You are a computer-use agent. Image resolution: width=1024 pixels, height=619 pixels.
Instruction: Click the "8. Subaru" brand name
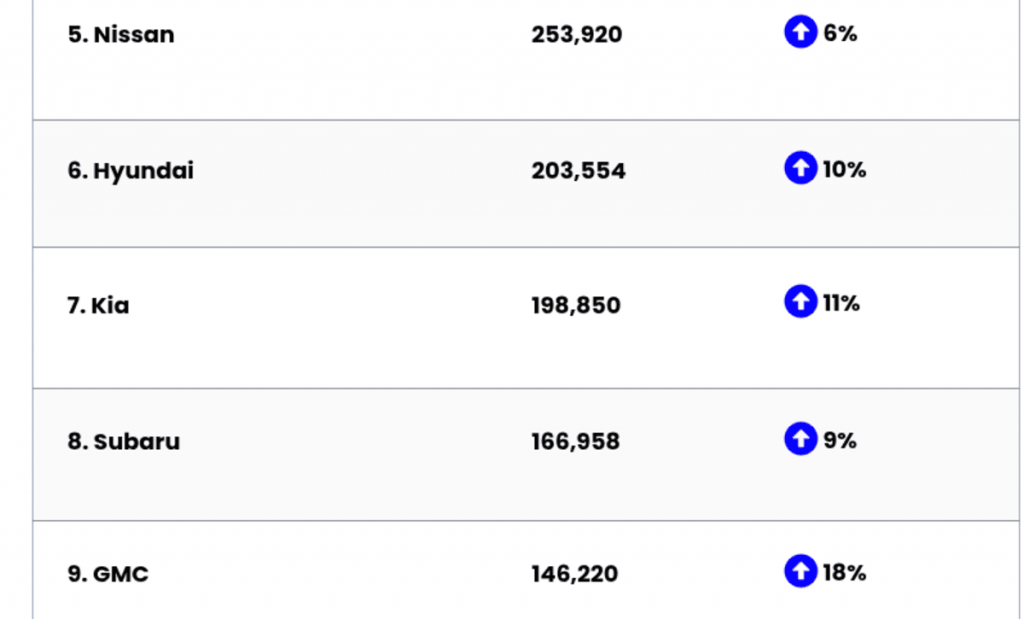tap(124, 441)
